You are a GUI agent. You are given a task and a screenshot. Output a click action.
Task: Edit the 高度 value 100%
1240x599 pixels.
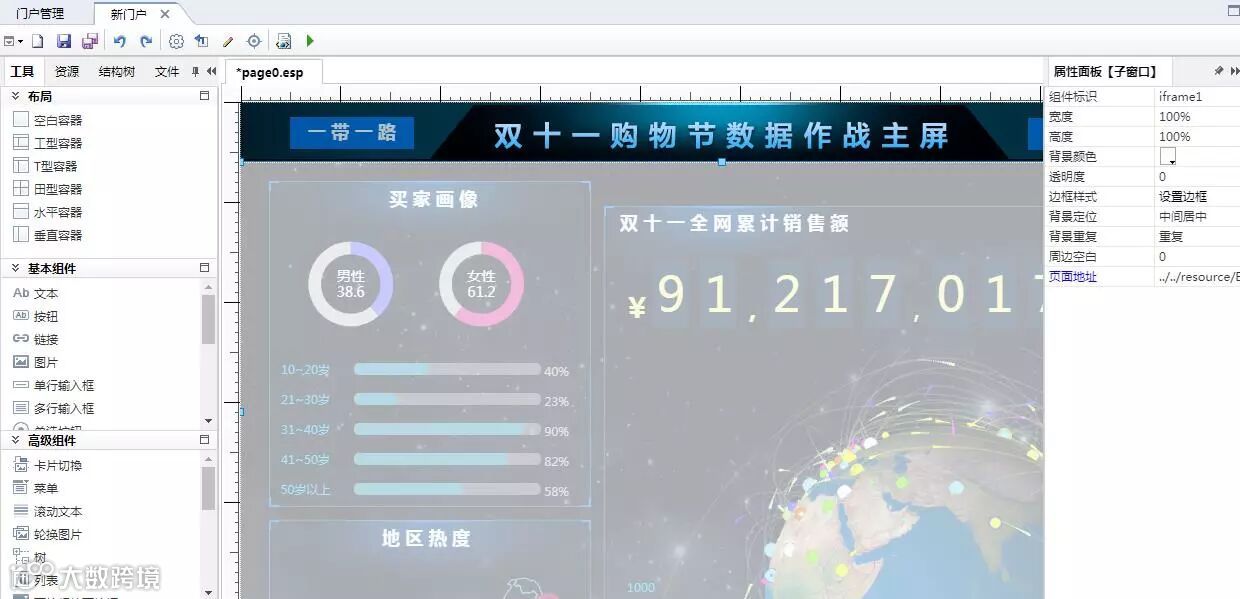point(1197,137)
